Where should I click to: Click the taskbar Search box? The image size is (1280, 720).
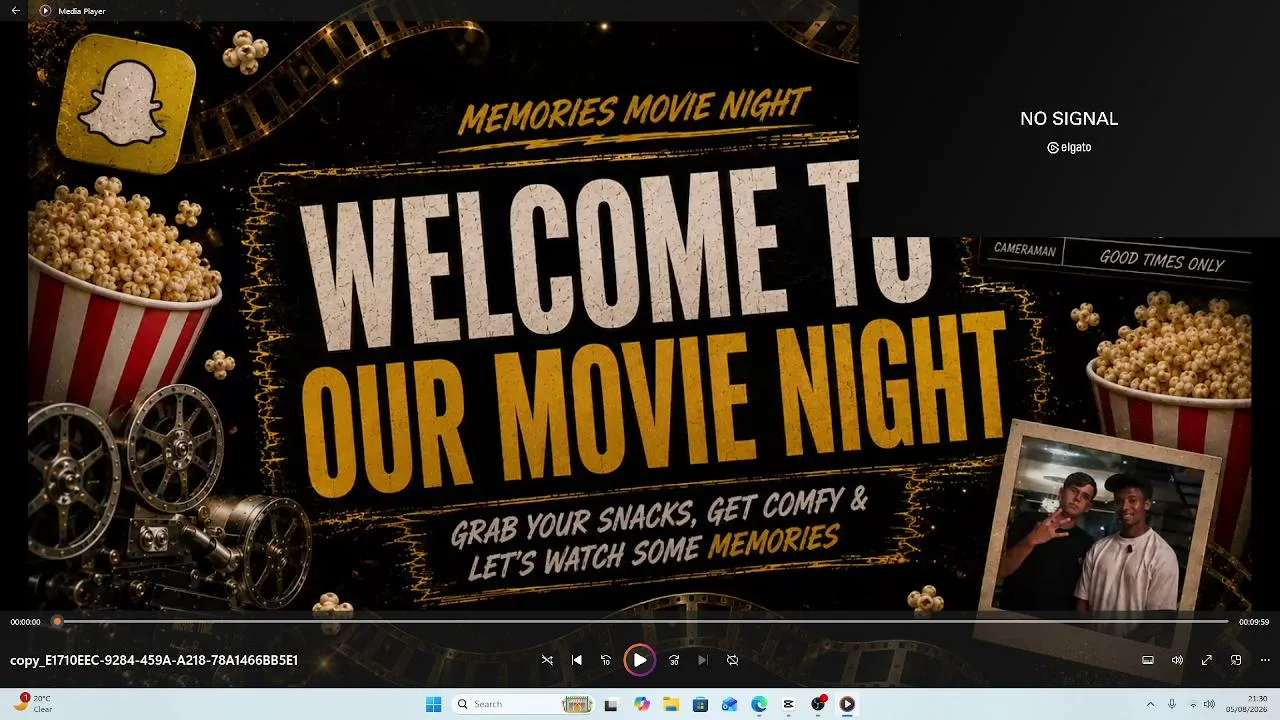(522, 704)
